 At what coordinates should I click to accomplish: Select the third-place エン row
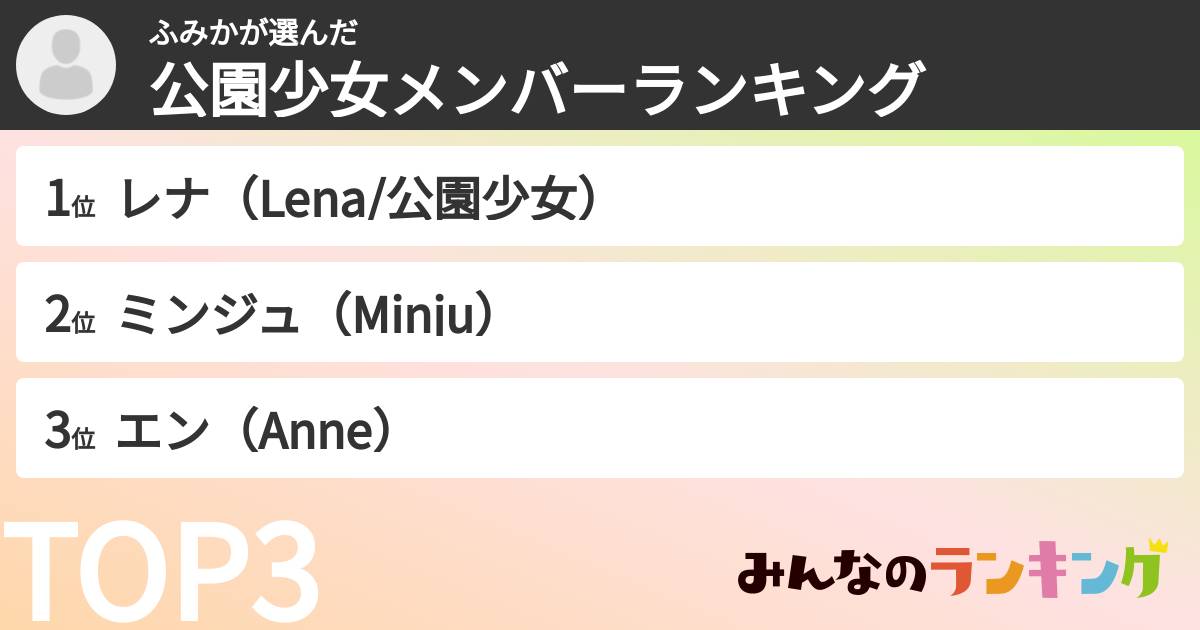[600, 428]
